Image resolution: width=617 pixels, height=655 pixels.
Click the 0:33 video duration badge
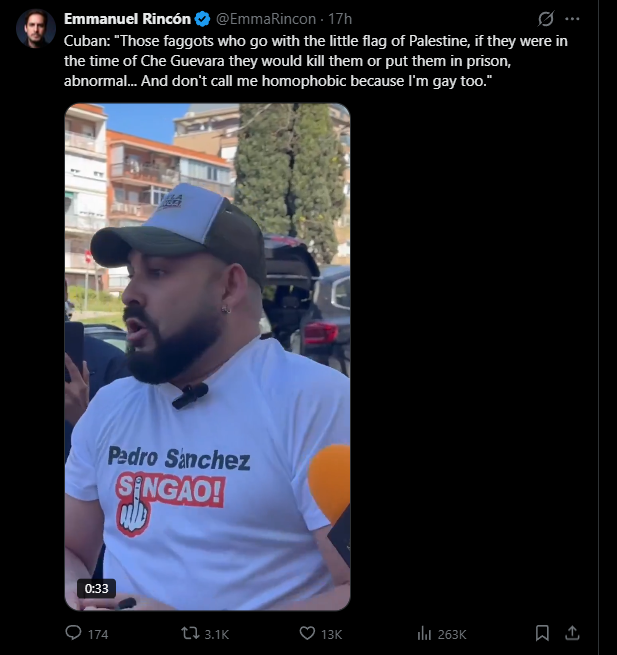pos(96,588)
